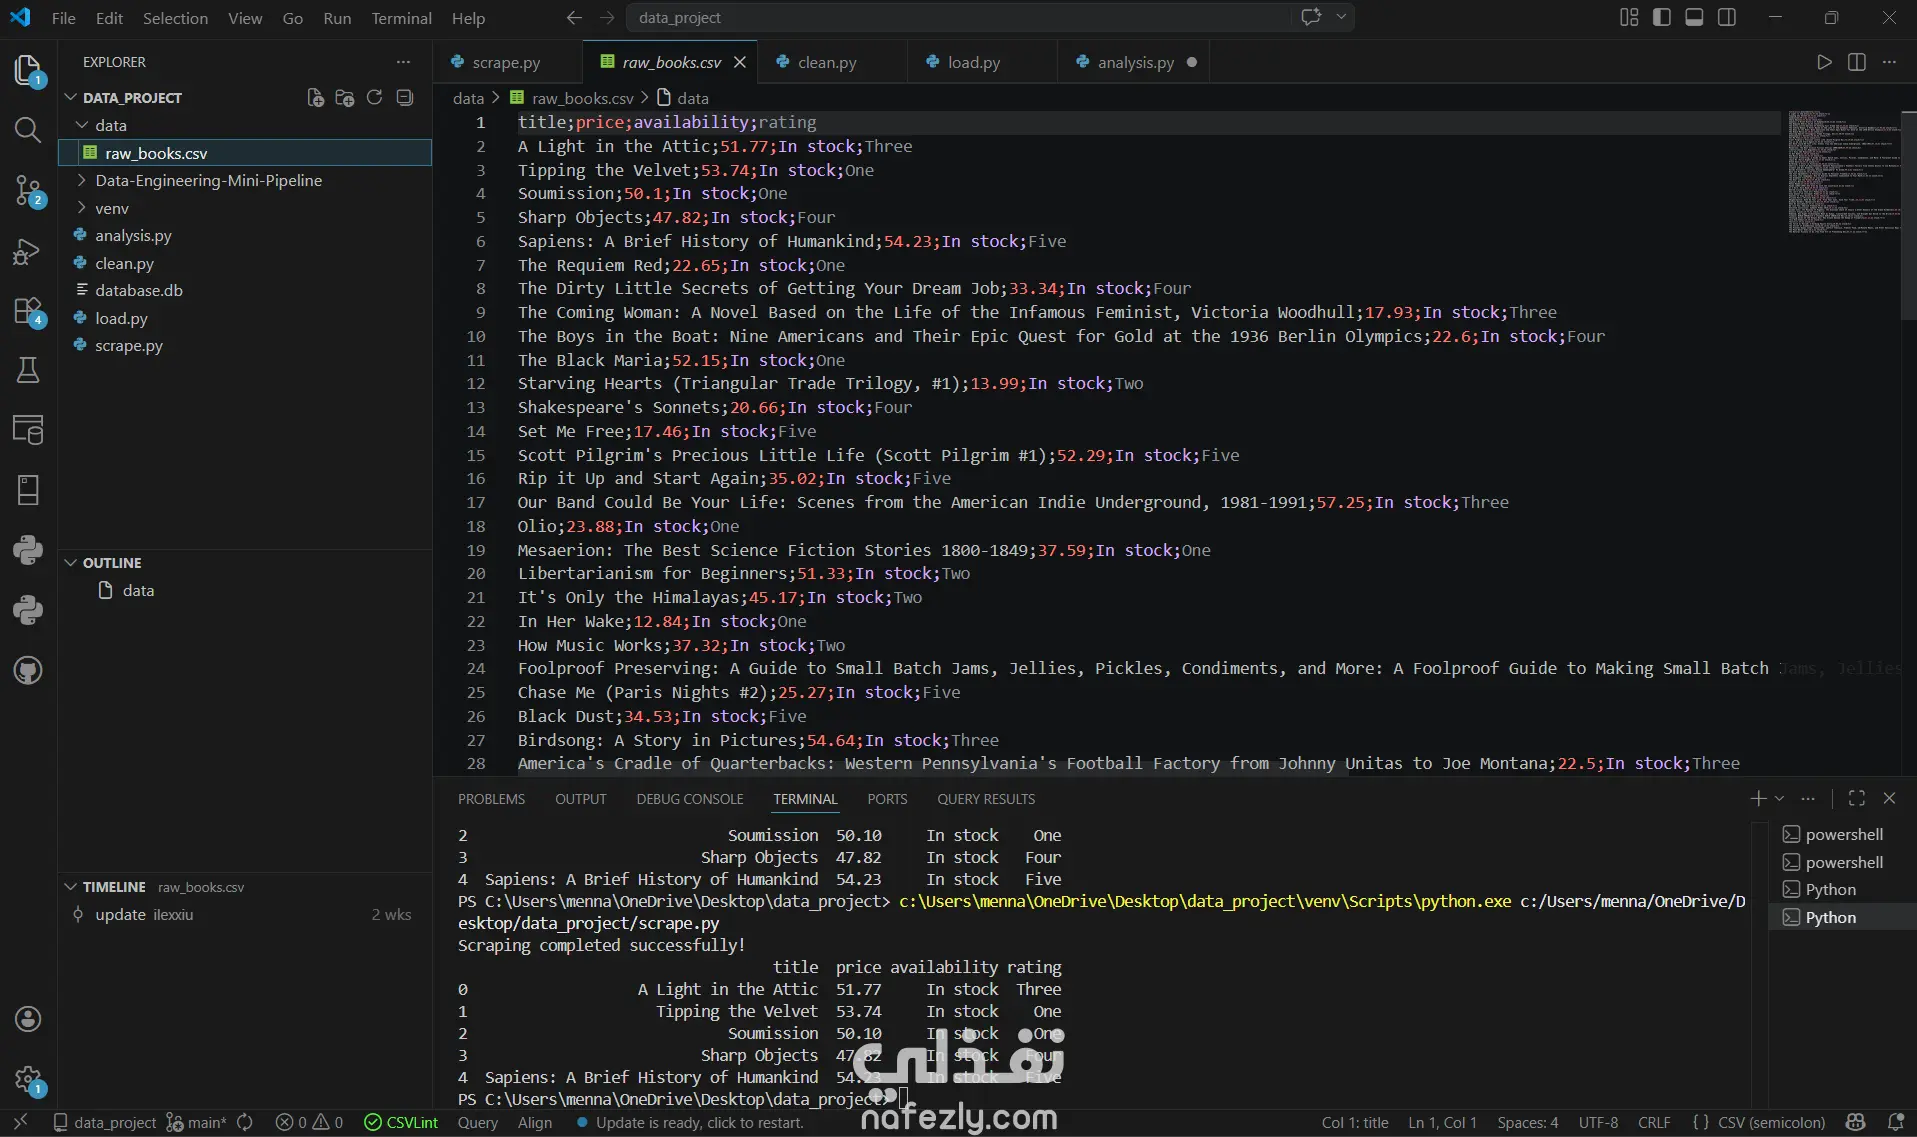The image size is (1917, 1137).
Task: Open the Copilot chat dropdown arrow
Action: click(x=1342, y=18)
